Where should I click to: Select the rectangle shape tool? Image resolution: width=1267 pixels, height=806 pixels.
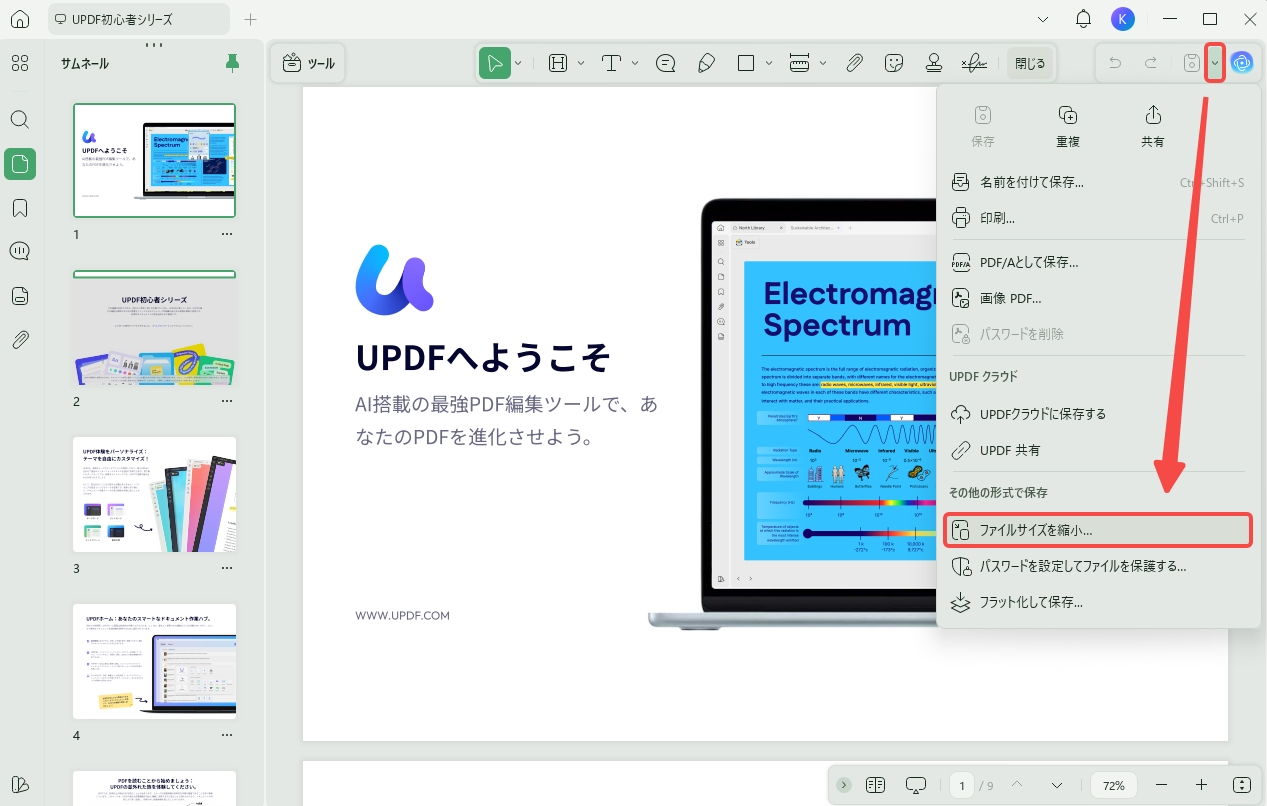(x=746, y=63)
